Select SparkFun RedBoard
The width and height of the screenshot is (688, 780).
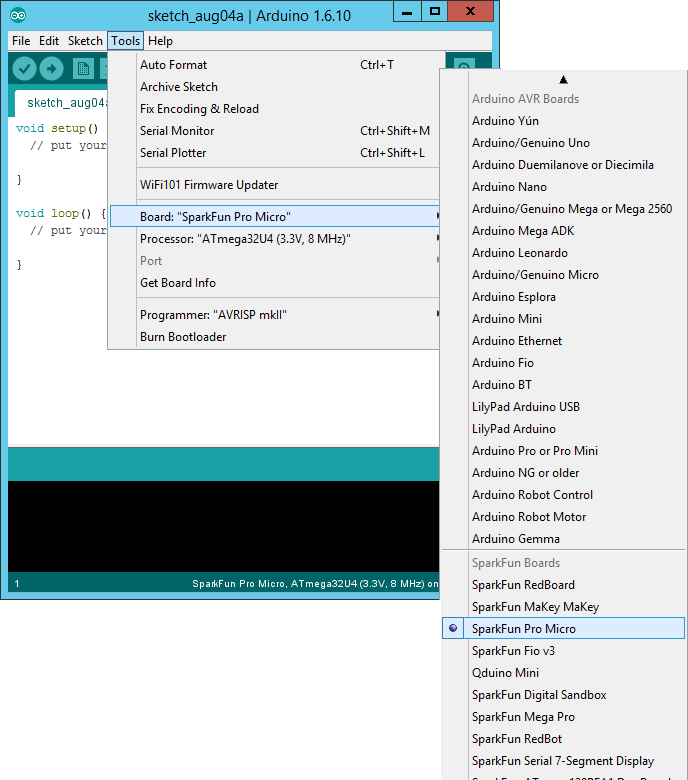563,585
